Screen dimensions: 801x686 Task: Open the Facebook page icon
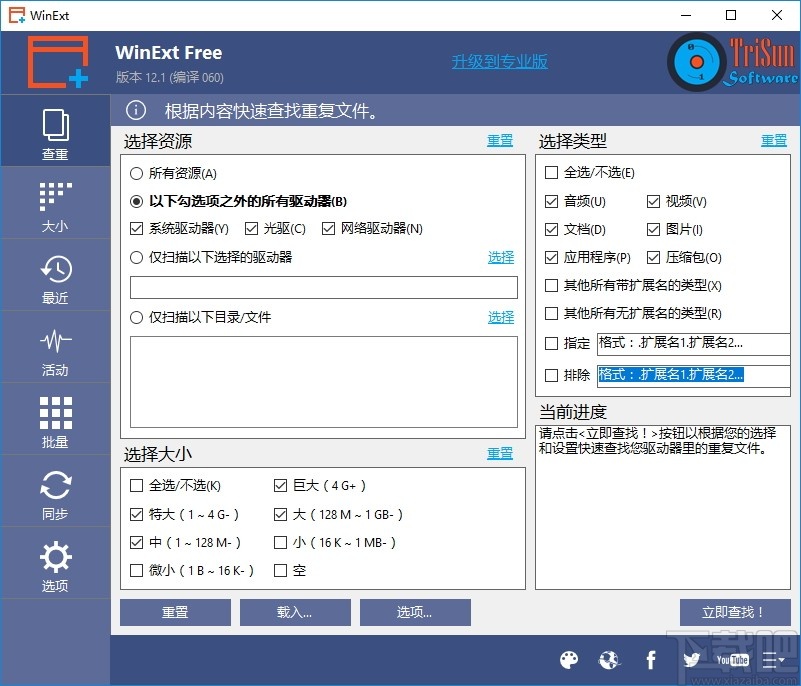point(650,660)
